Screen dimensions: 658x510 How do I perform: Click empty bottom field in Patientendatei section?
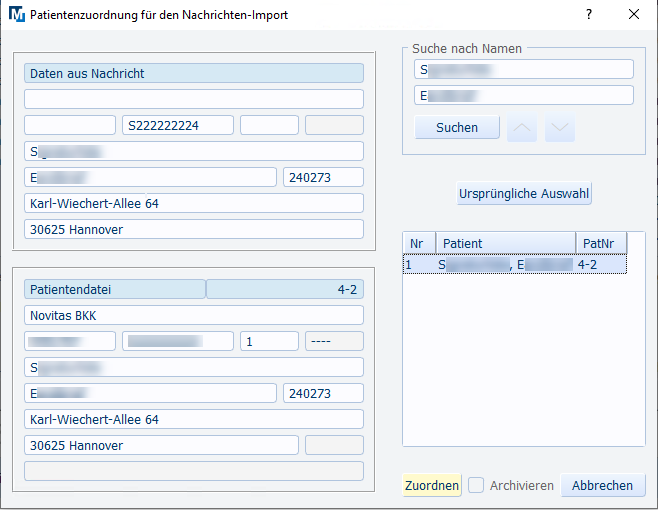coord(194,471)
